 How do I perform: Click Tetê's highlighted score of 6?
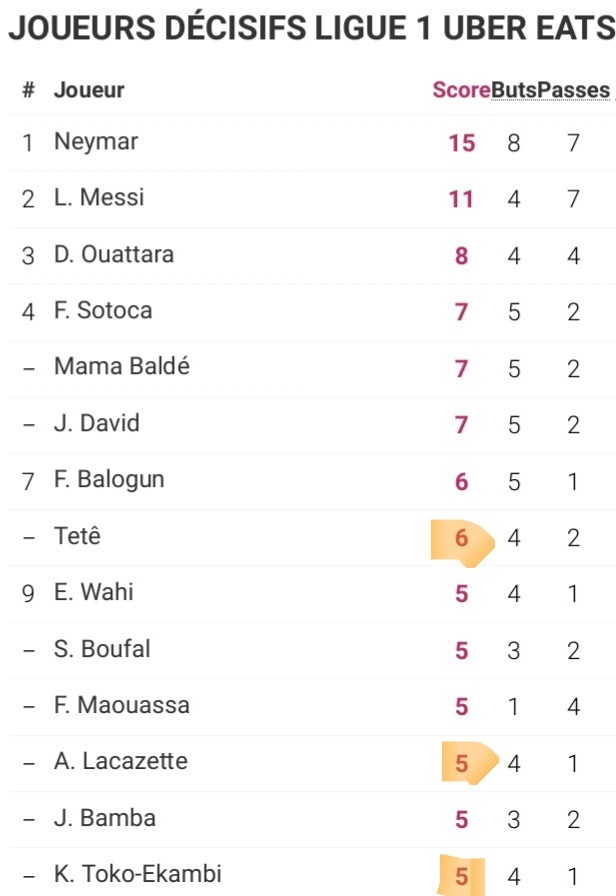461,538
